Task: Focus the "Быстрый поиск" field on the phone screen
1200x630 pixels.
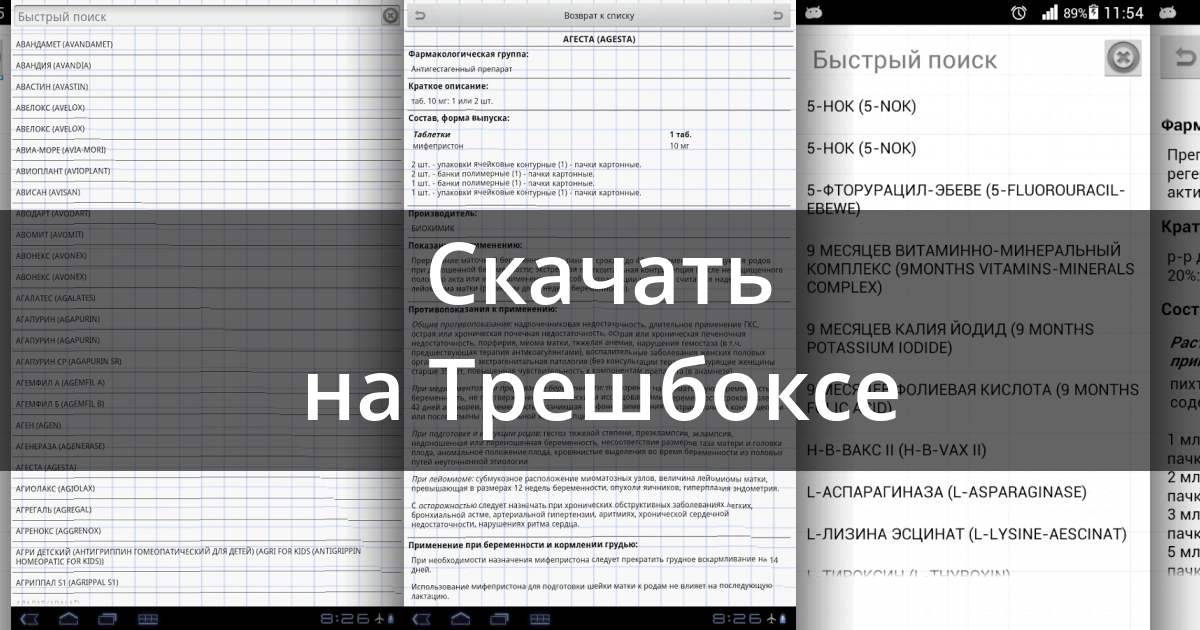Action: click(x=955, y=59)
